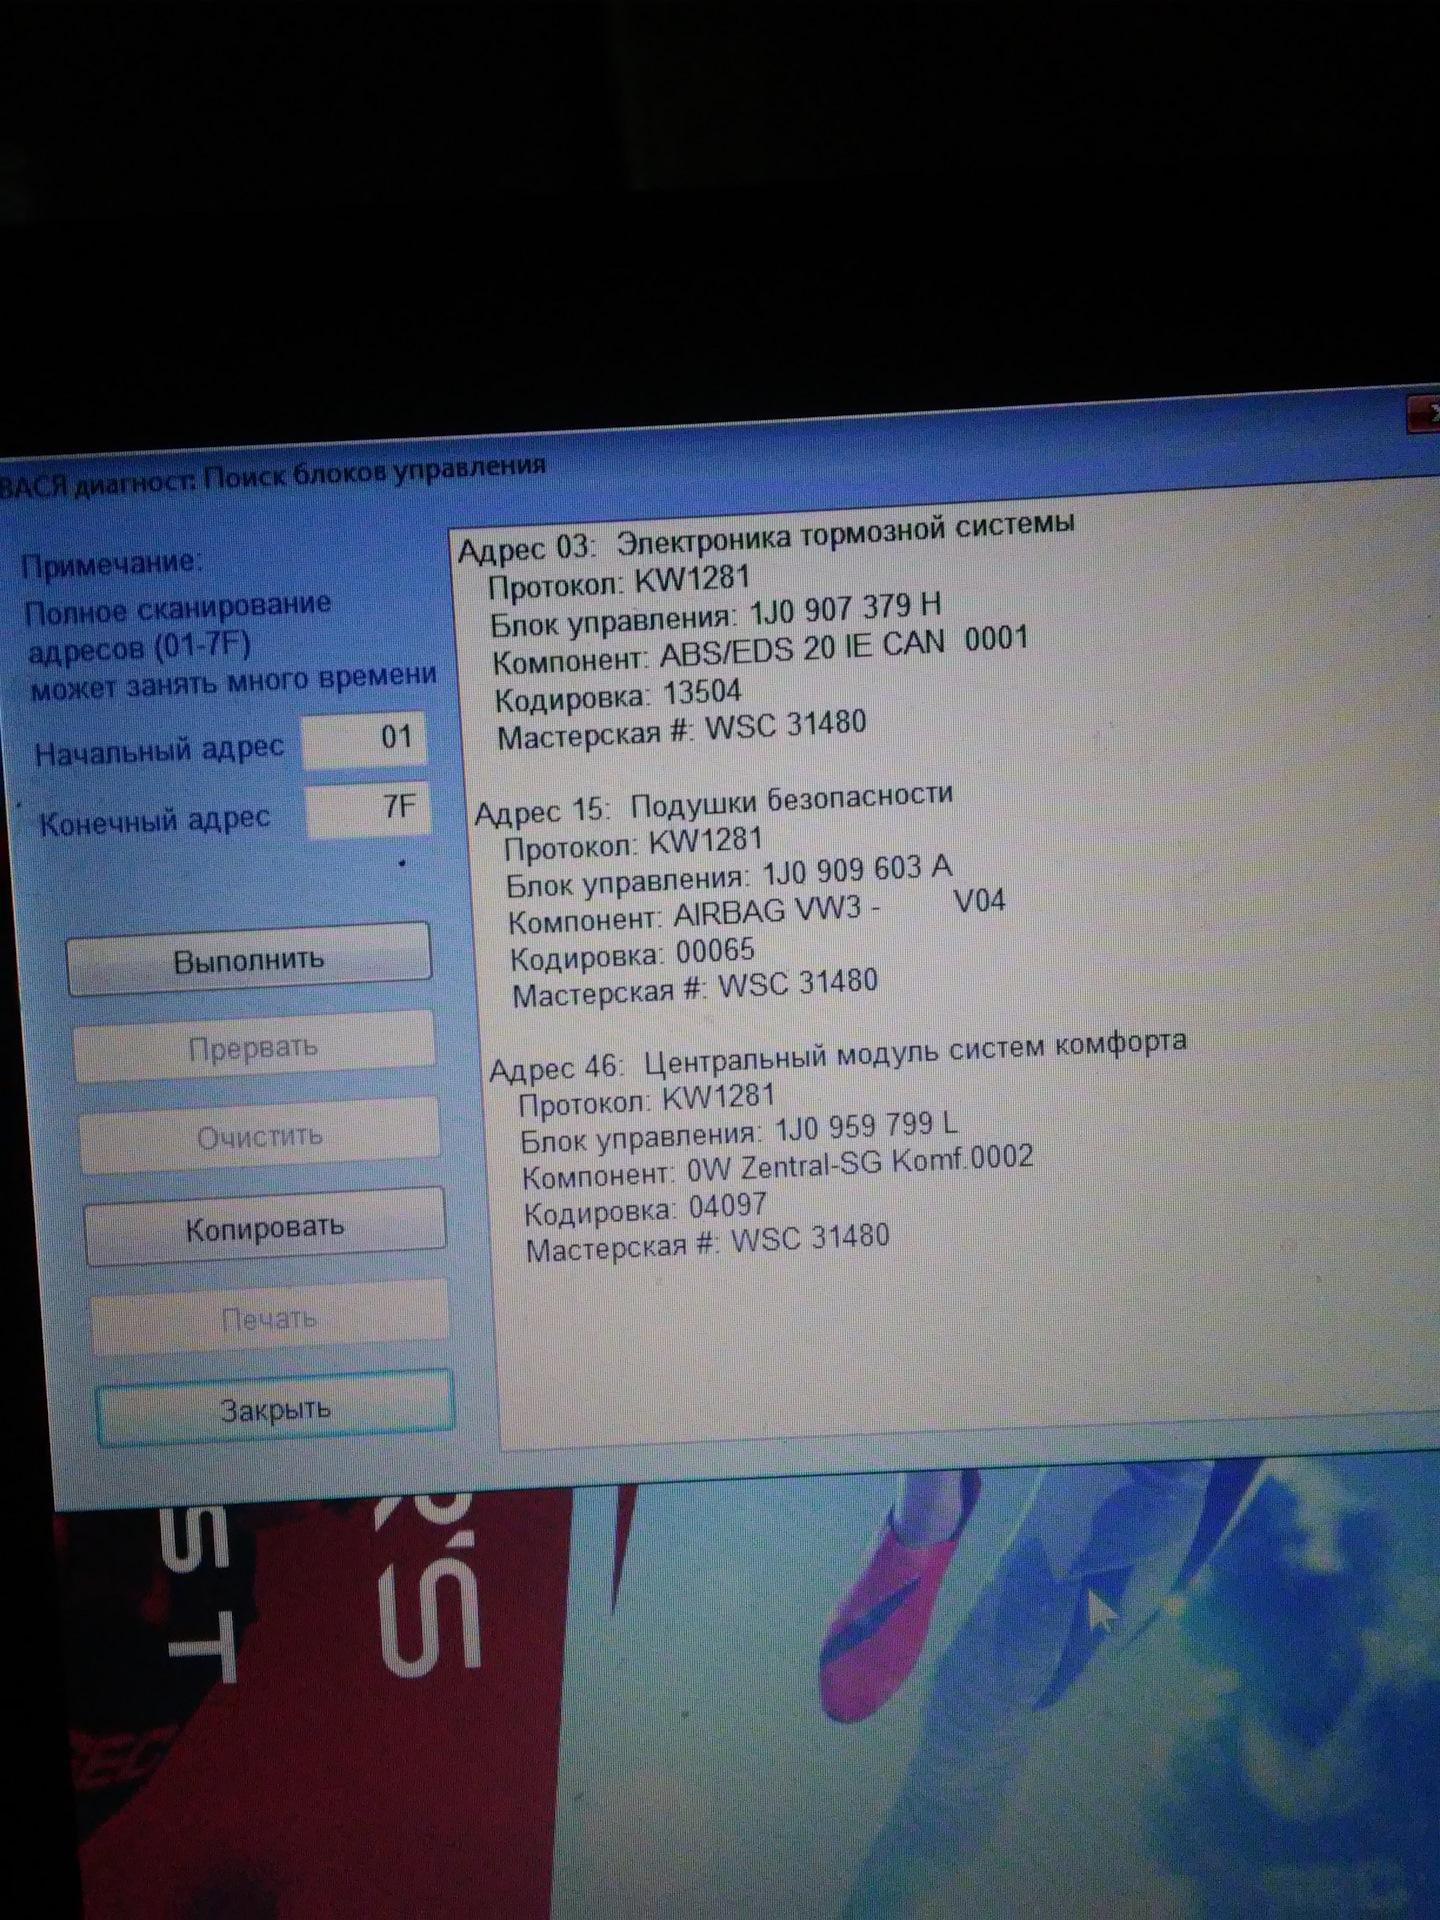Click the Выполнить button to start scan
This screenshot has width=1440, height=1920.
(x=249, y=959)
